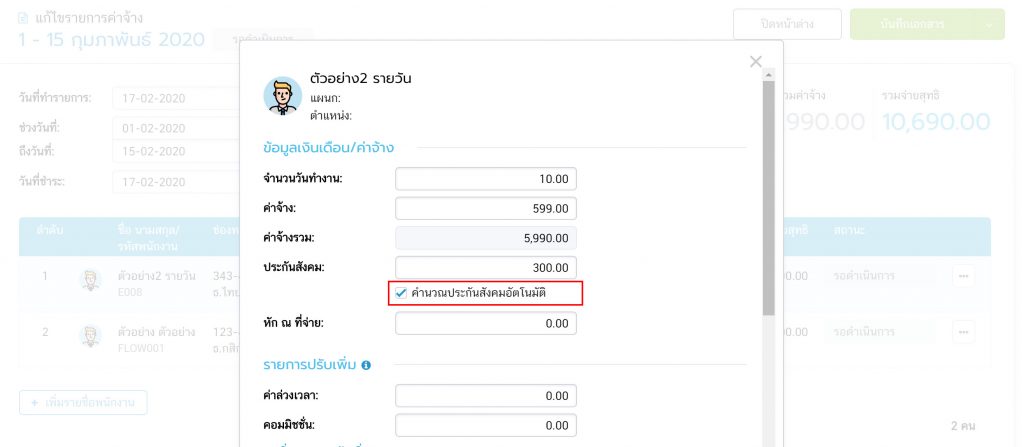Uncheck automatic social security calculation checkbox

401,293
